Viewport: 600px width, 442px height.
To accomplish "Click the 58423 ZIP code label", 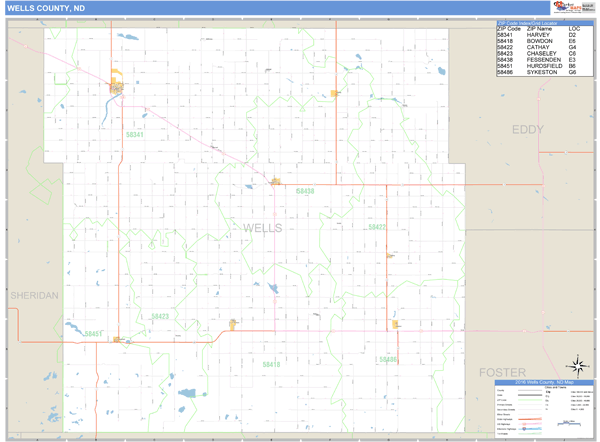I will [159, 316].
